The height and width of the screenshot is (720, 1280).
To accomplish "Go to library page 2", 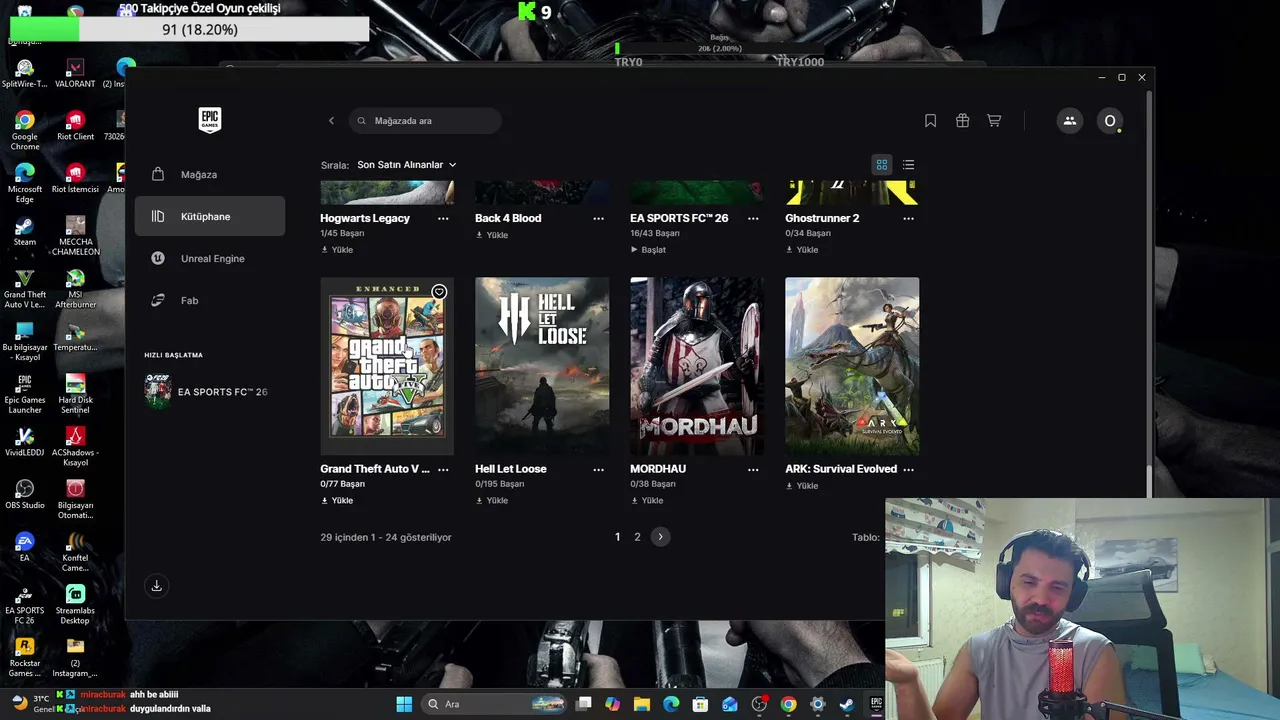I will 637,537.
